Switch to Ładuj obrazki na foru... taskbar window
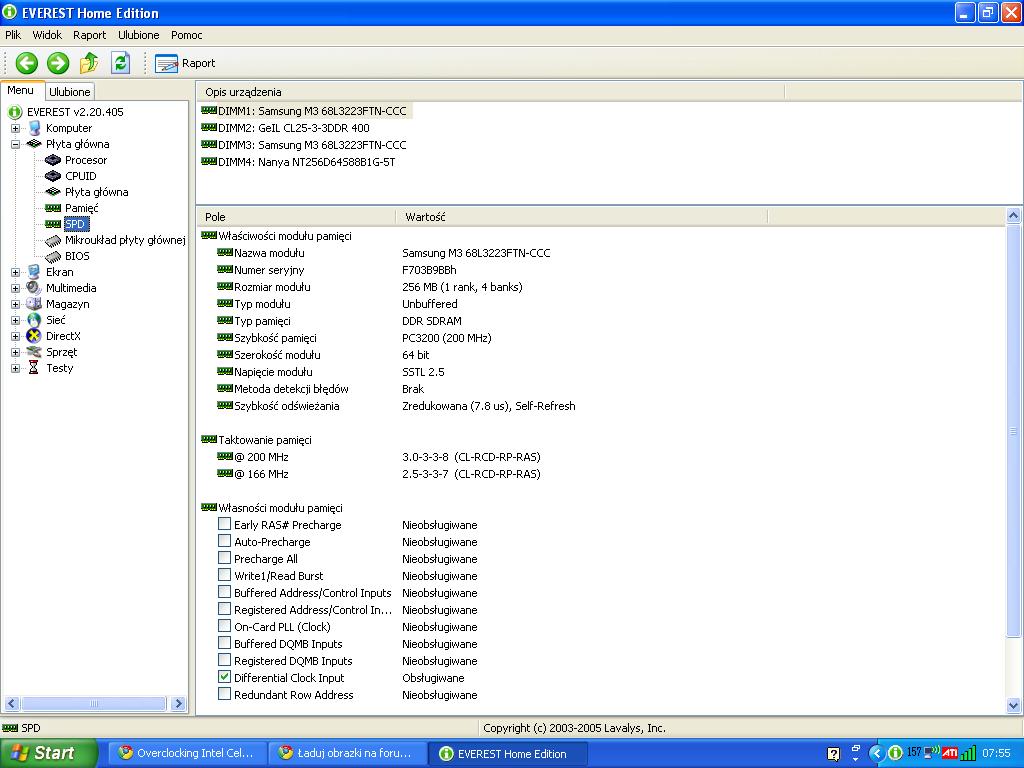This screenshot has height=768, width=1024. click(347, 753)
